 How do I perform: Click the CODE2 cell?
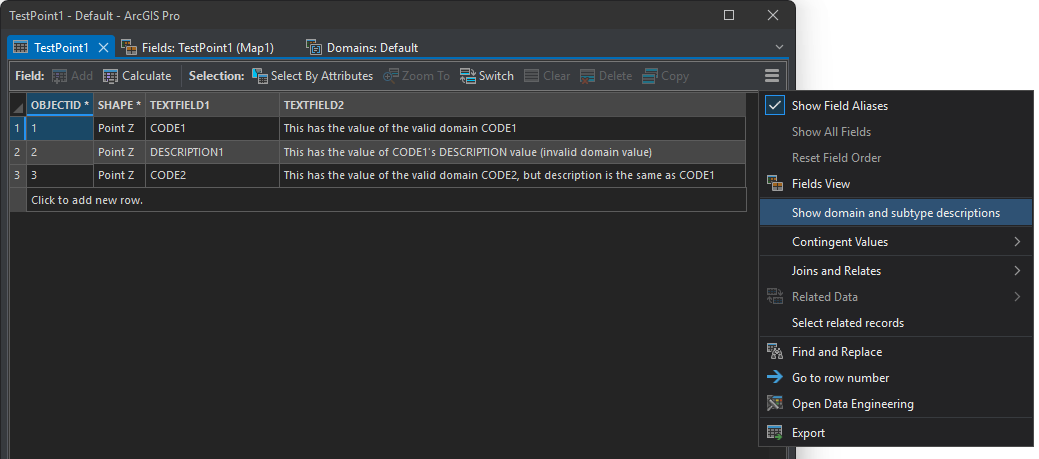pos(212,176)
